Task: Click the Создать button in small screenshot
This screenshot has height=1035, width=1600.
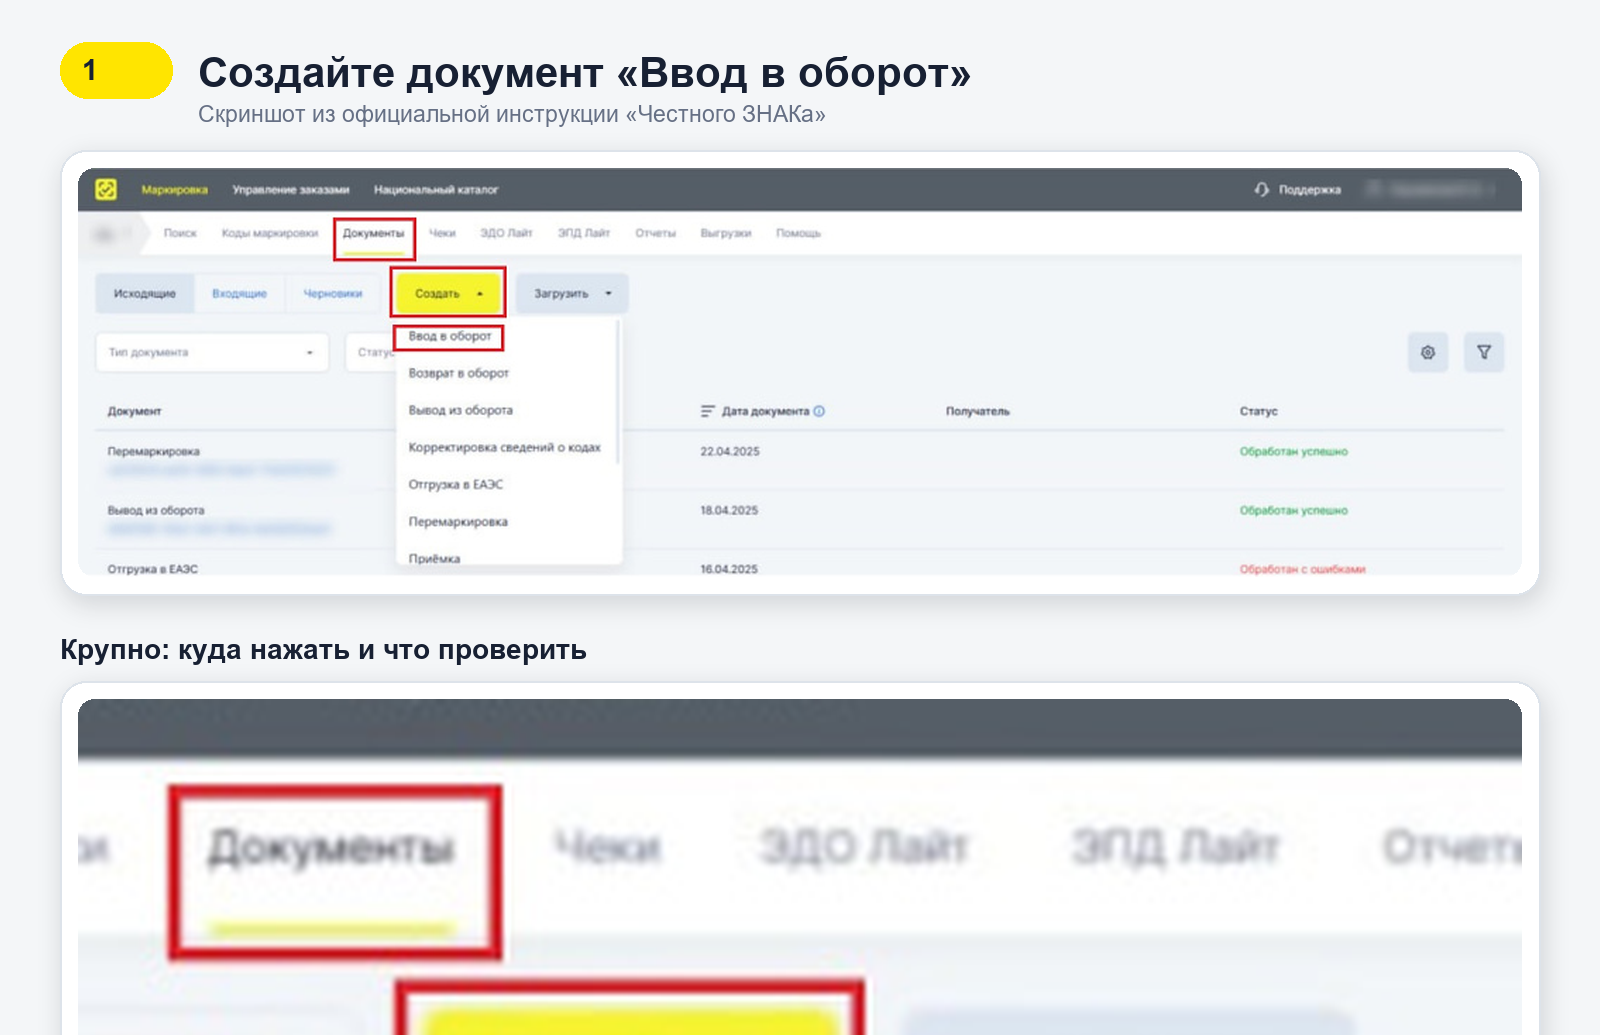Action: (448, 294)
